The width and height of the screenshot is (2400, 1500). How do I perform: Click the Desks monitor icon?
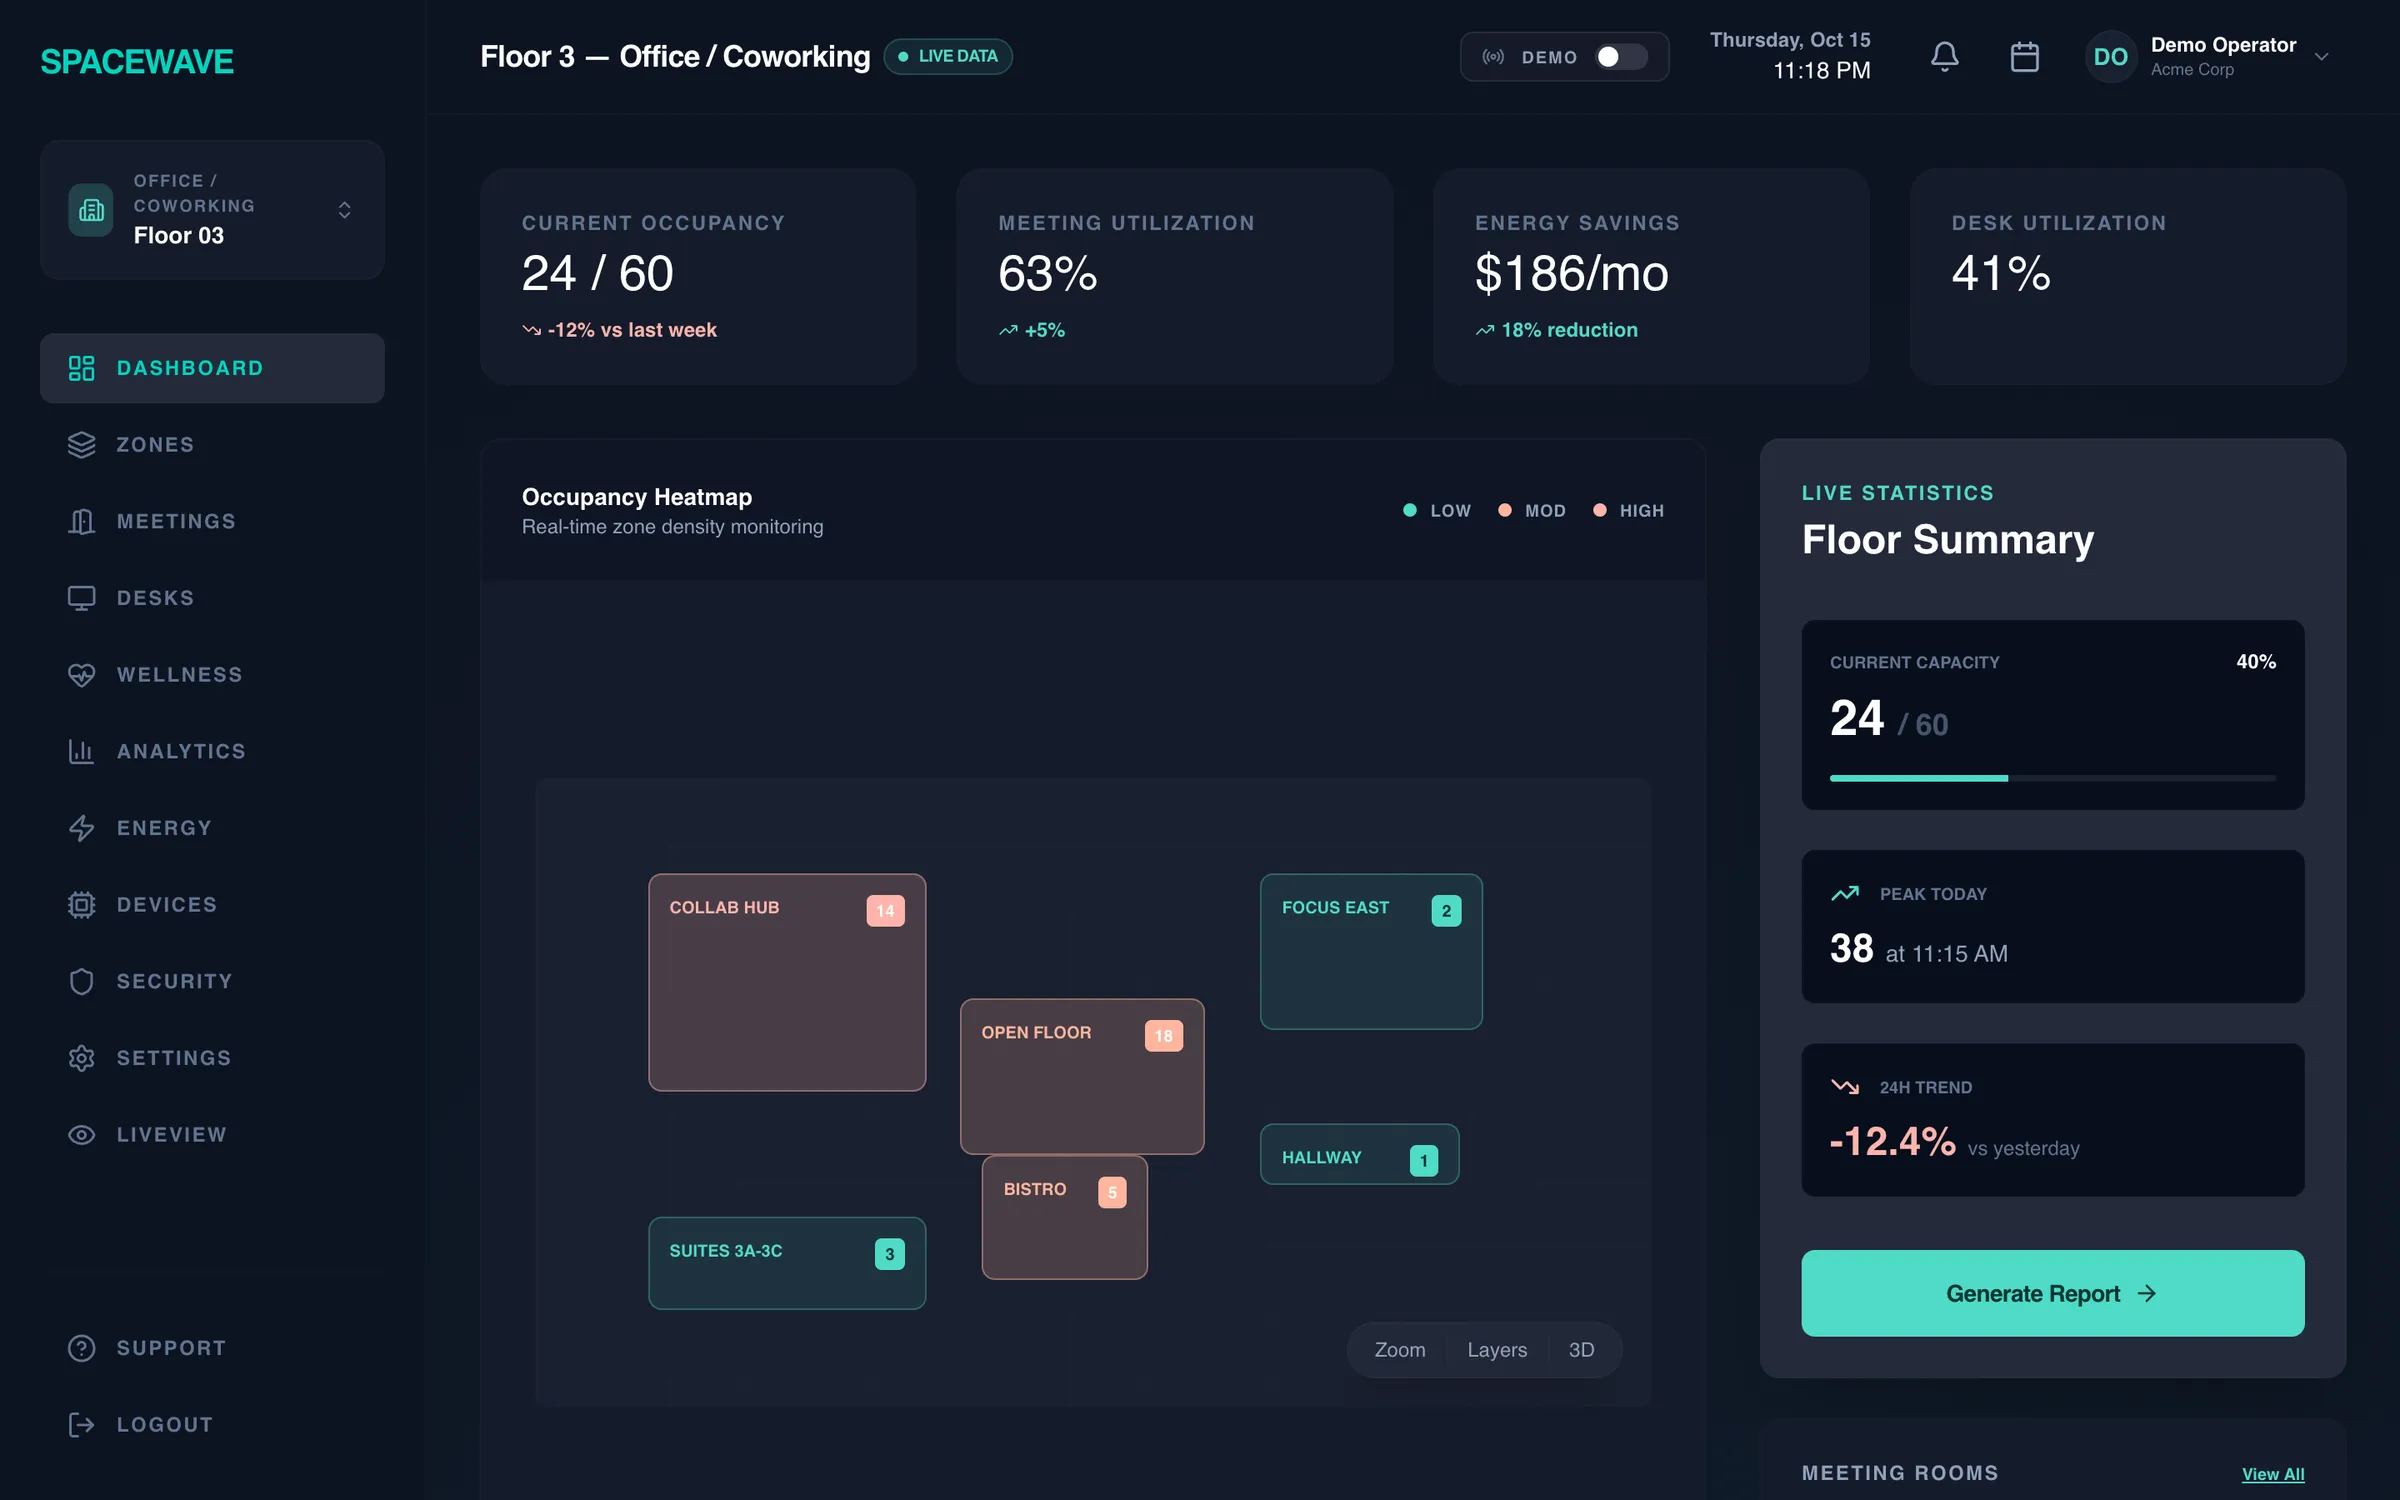[x=81, y=598]
